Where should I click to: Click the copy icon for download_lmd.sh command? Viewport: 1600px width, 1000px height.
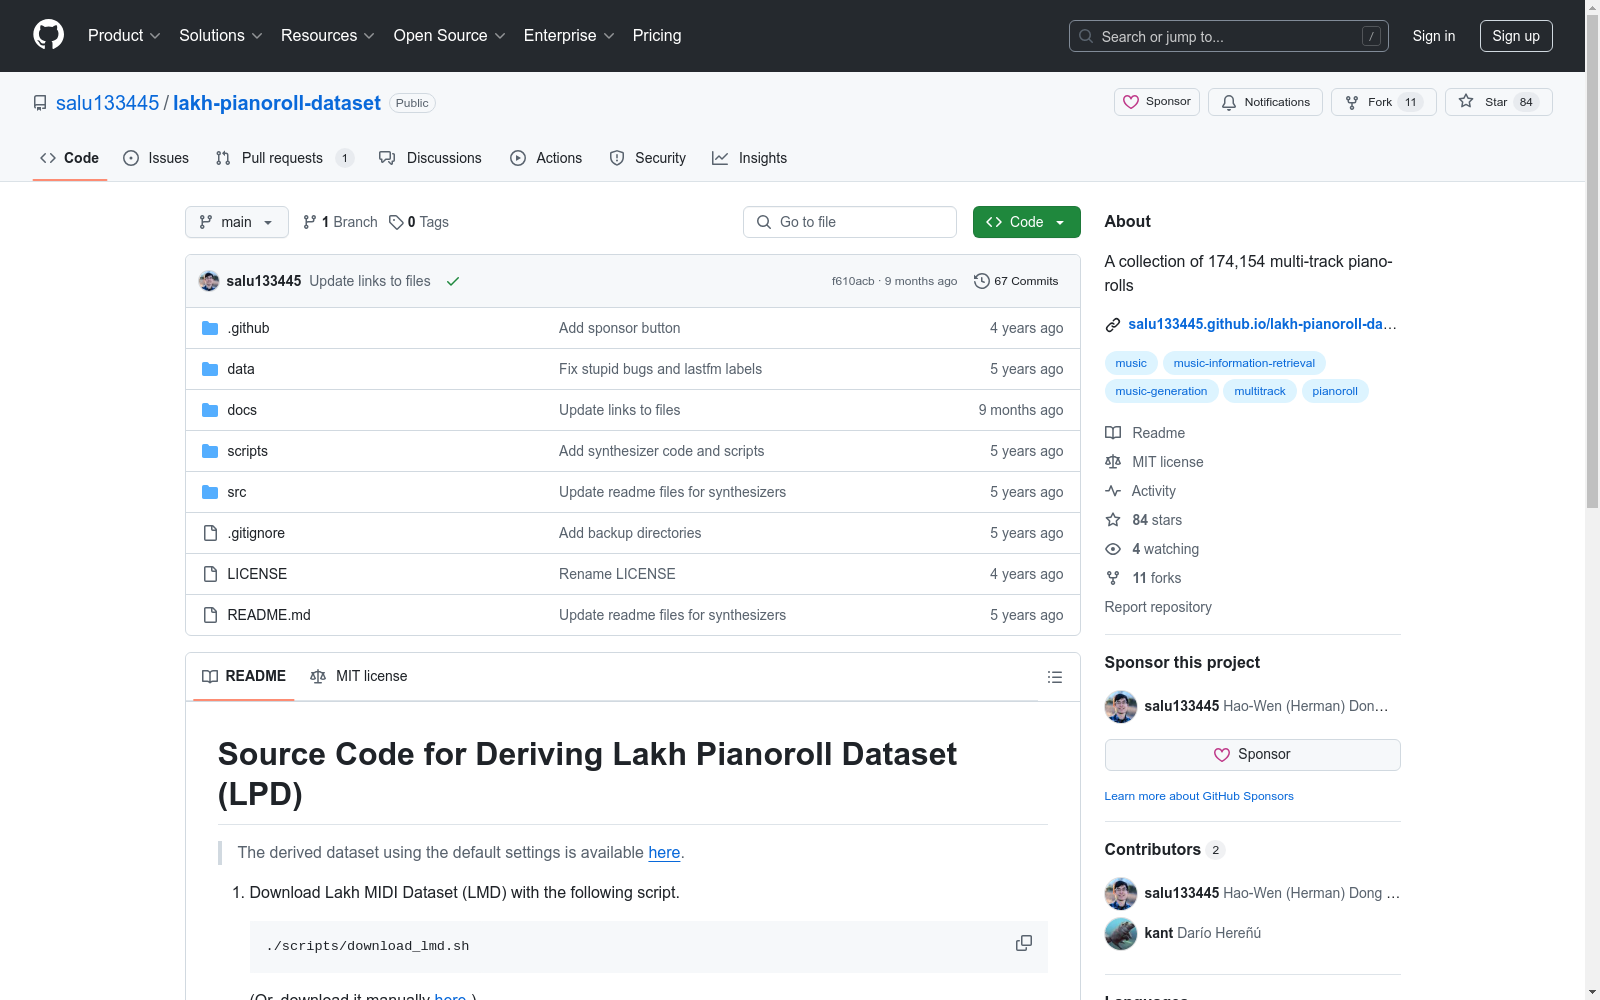[1024, 943]
